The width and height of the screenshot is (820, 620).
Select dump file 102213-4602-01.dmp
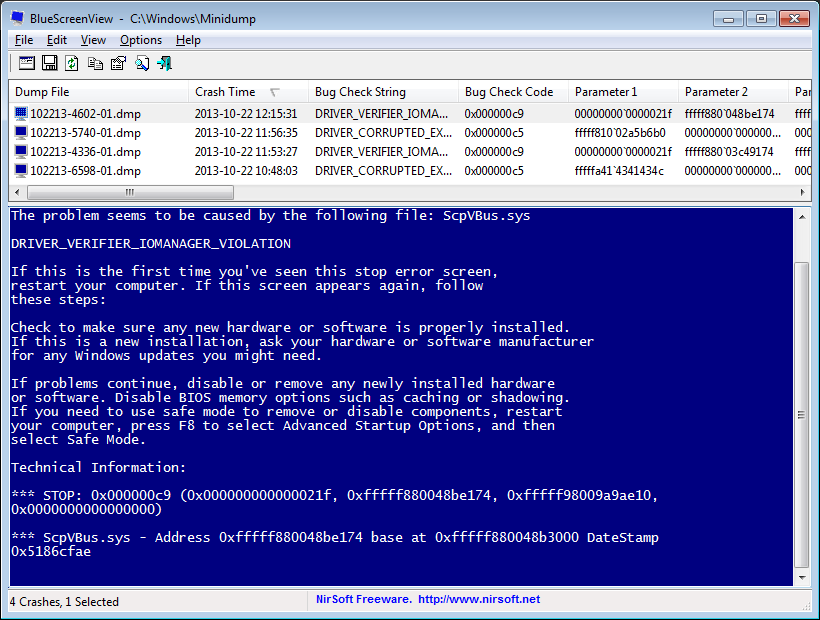85,114
